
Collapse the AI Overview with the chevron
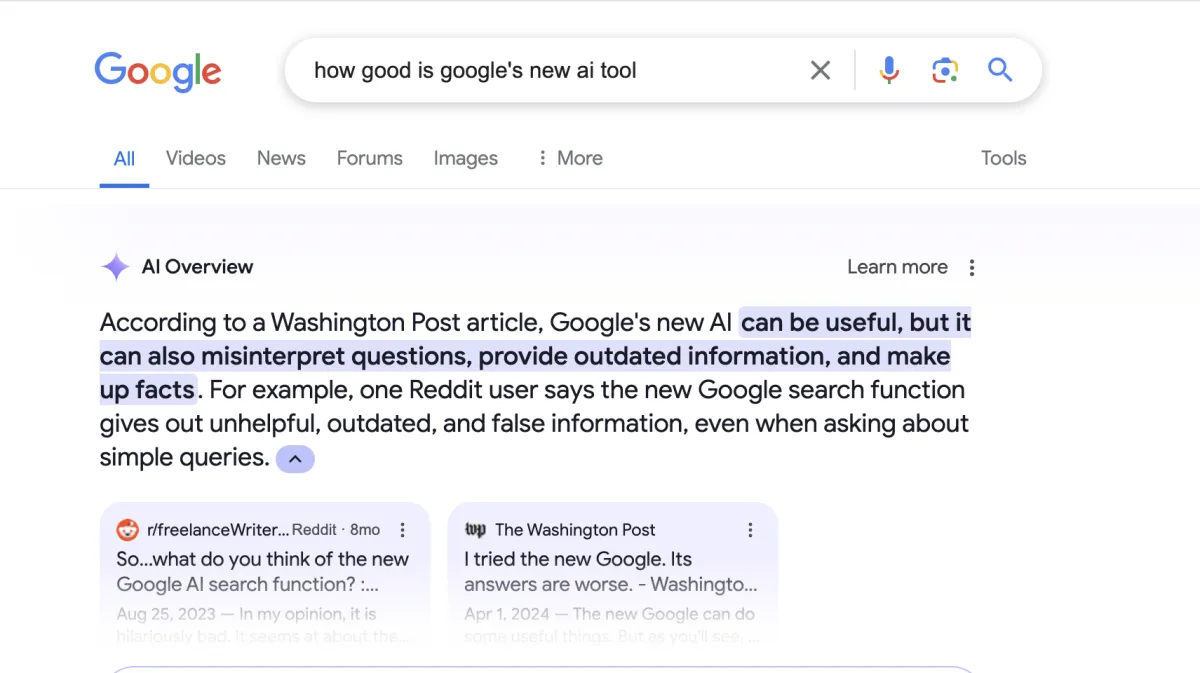coord(295,458)
